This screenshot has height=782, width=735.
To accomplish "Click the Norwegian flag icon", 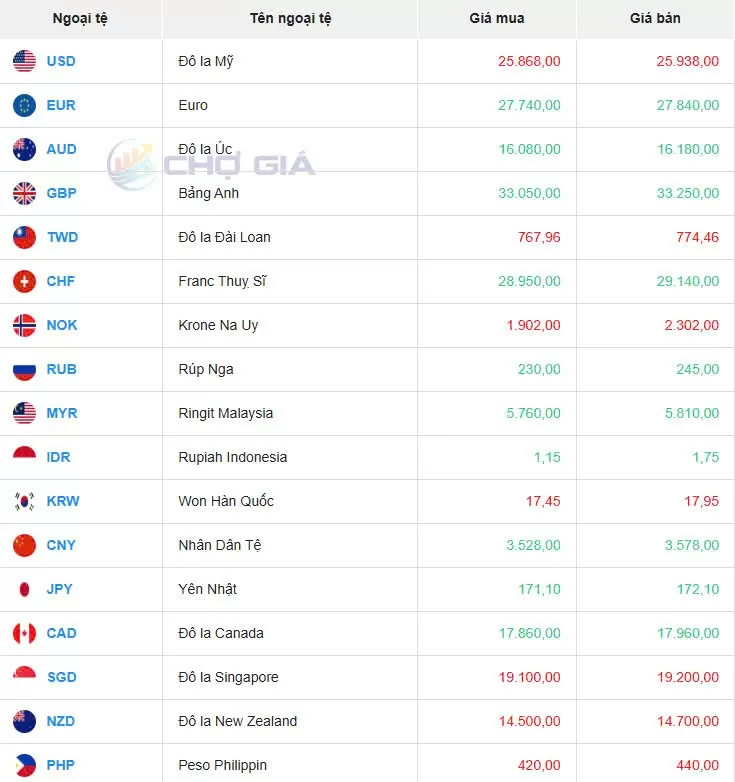I will pyautogui.click(x=24, y=325).
